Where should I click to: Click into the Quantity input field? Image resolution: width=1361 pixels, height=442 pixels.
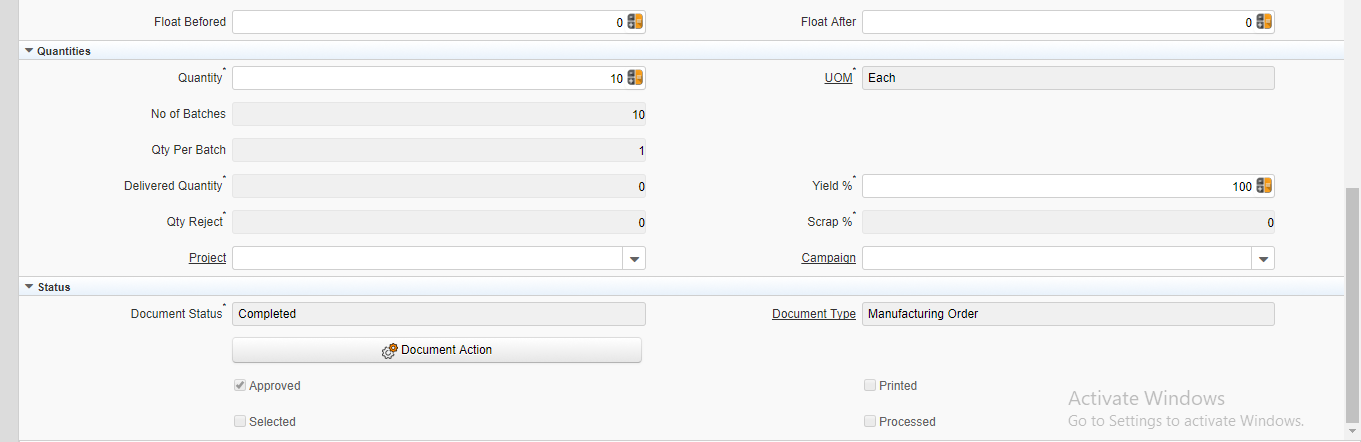click(x=429, y=78)
